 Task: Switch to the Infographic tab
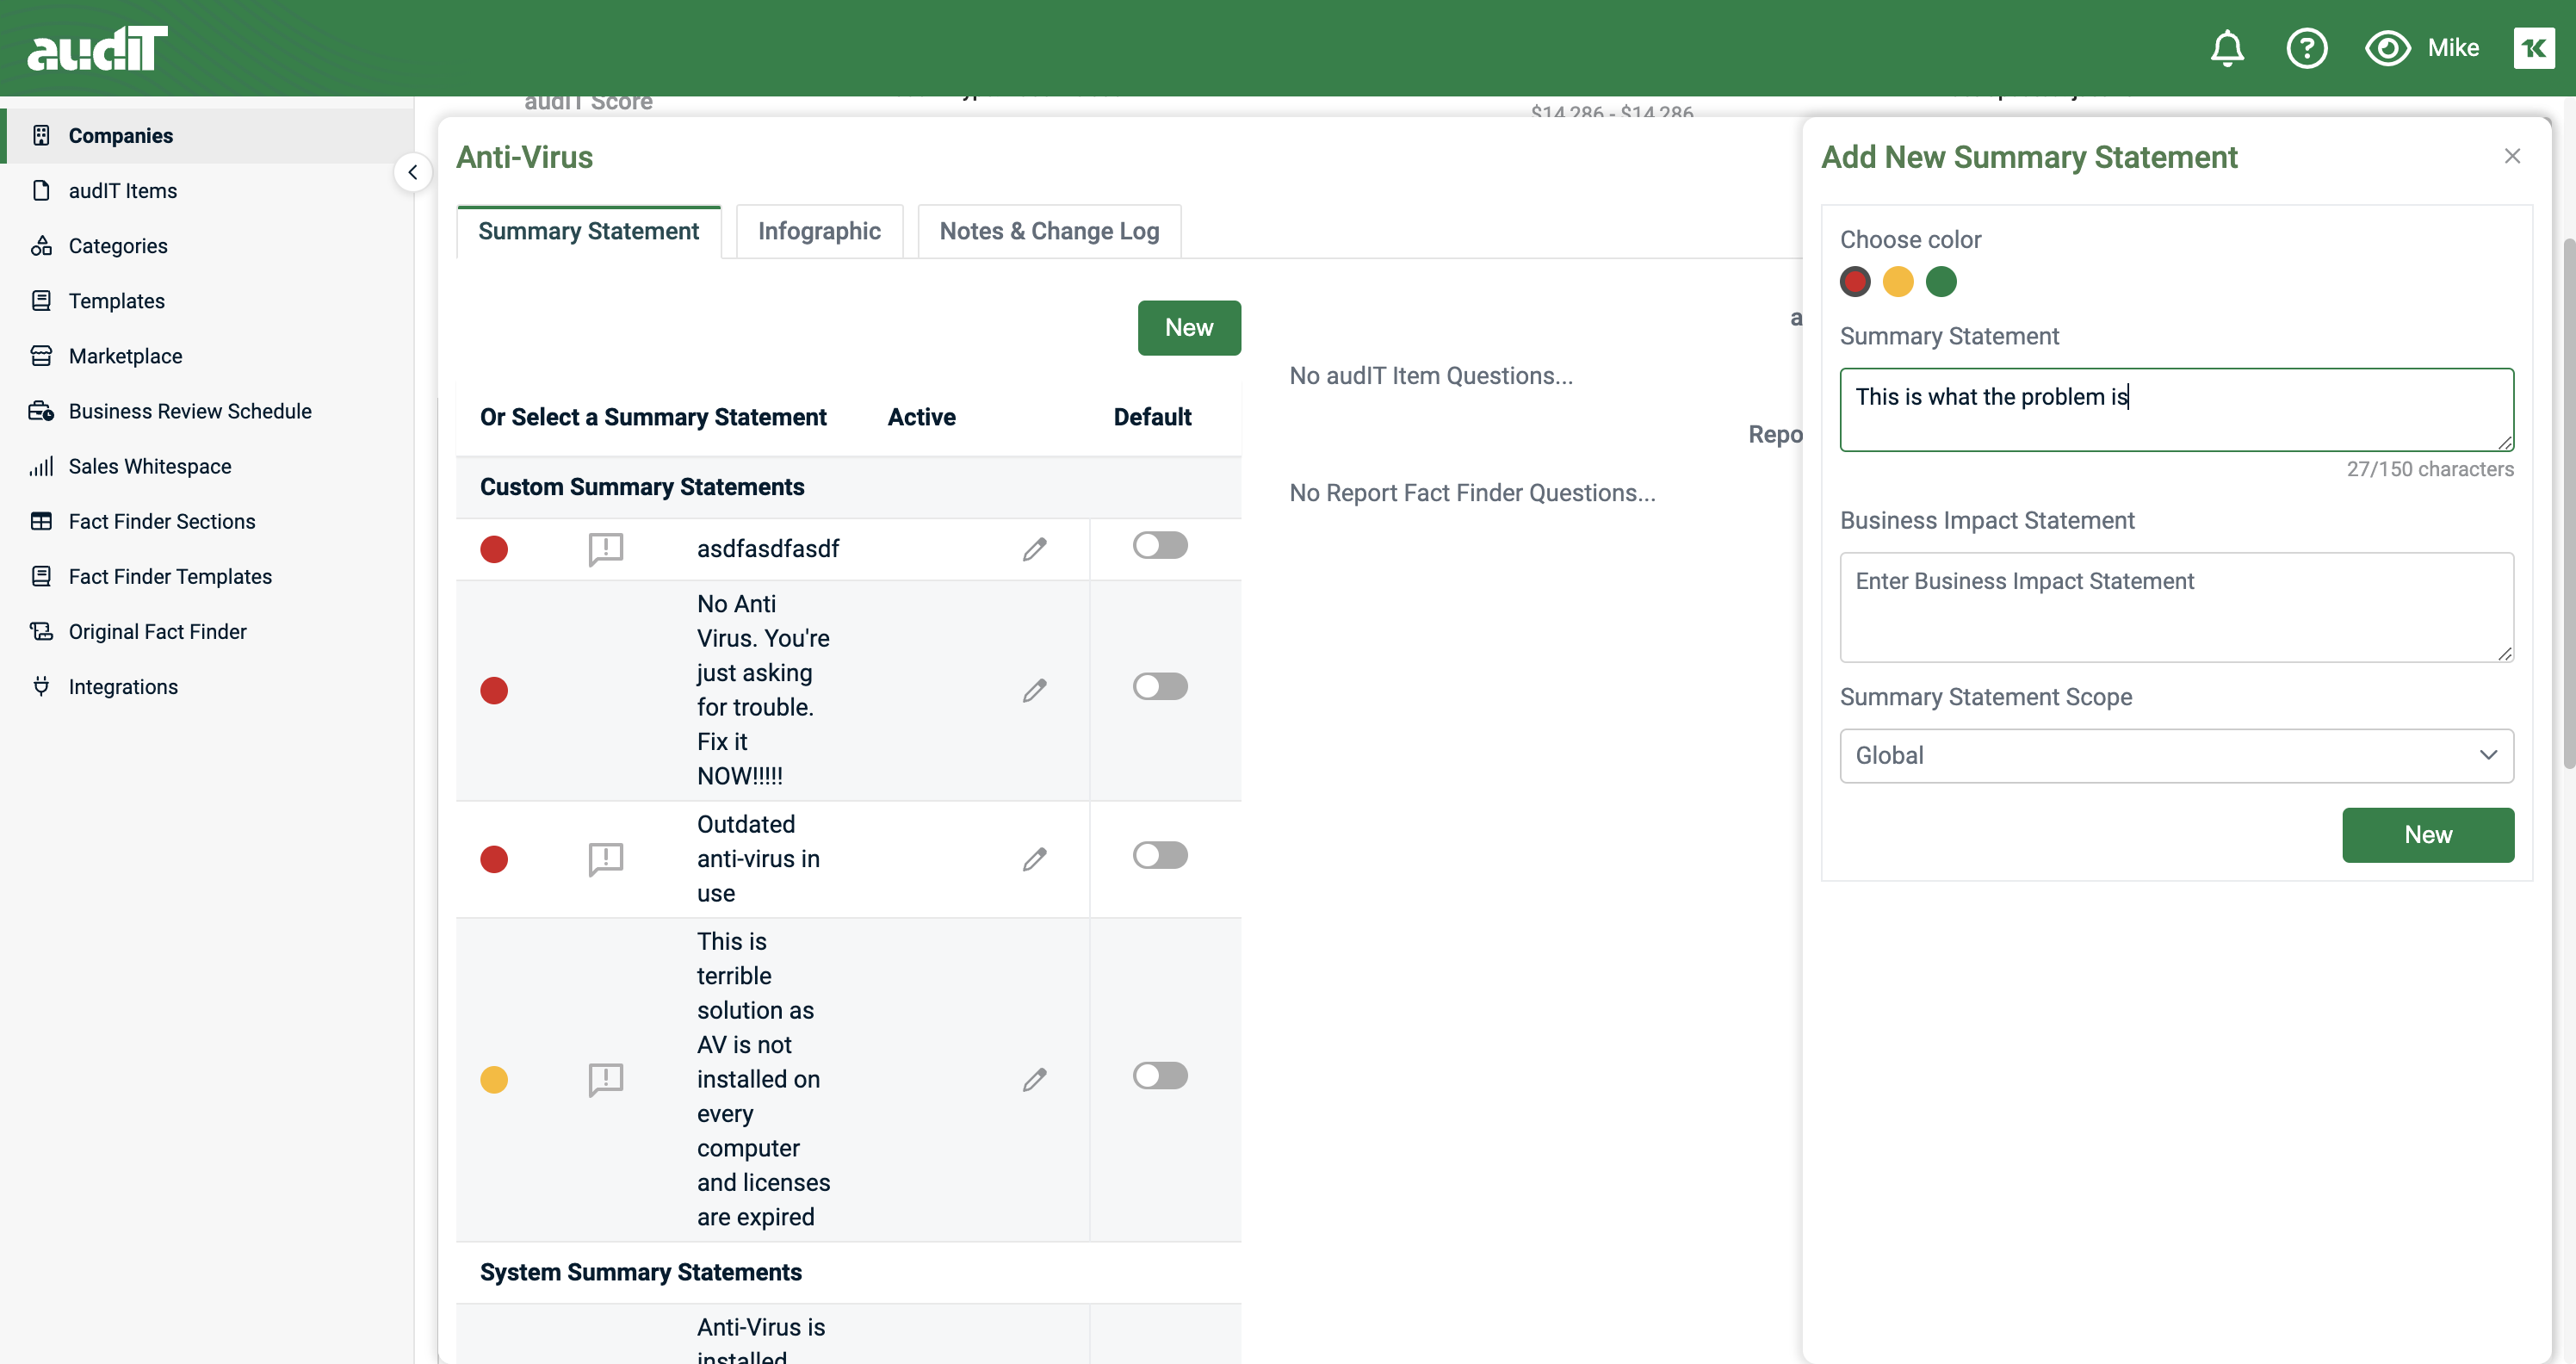(x=819, y=231)
